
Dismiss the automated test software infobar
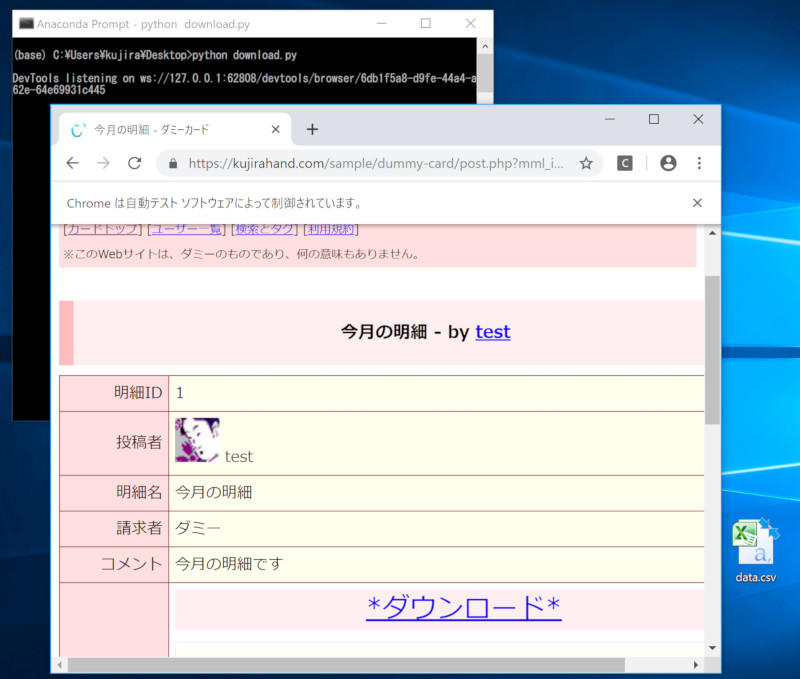[697, 203]
